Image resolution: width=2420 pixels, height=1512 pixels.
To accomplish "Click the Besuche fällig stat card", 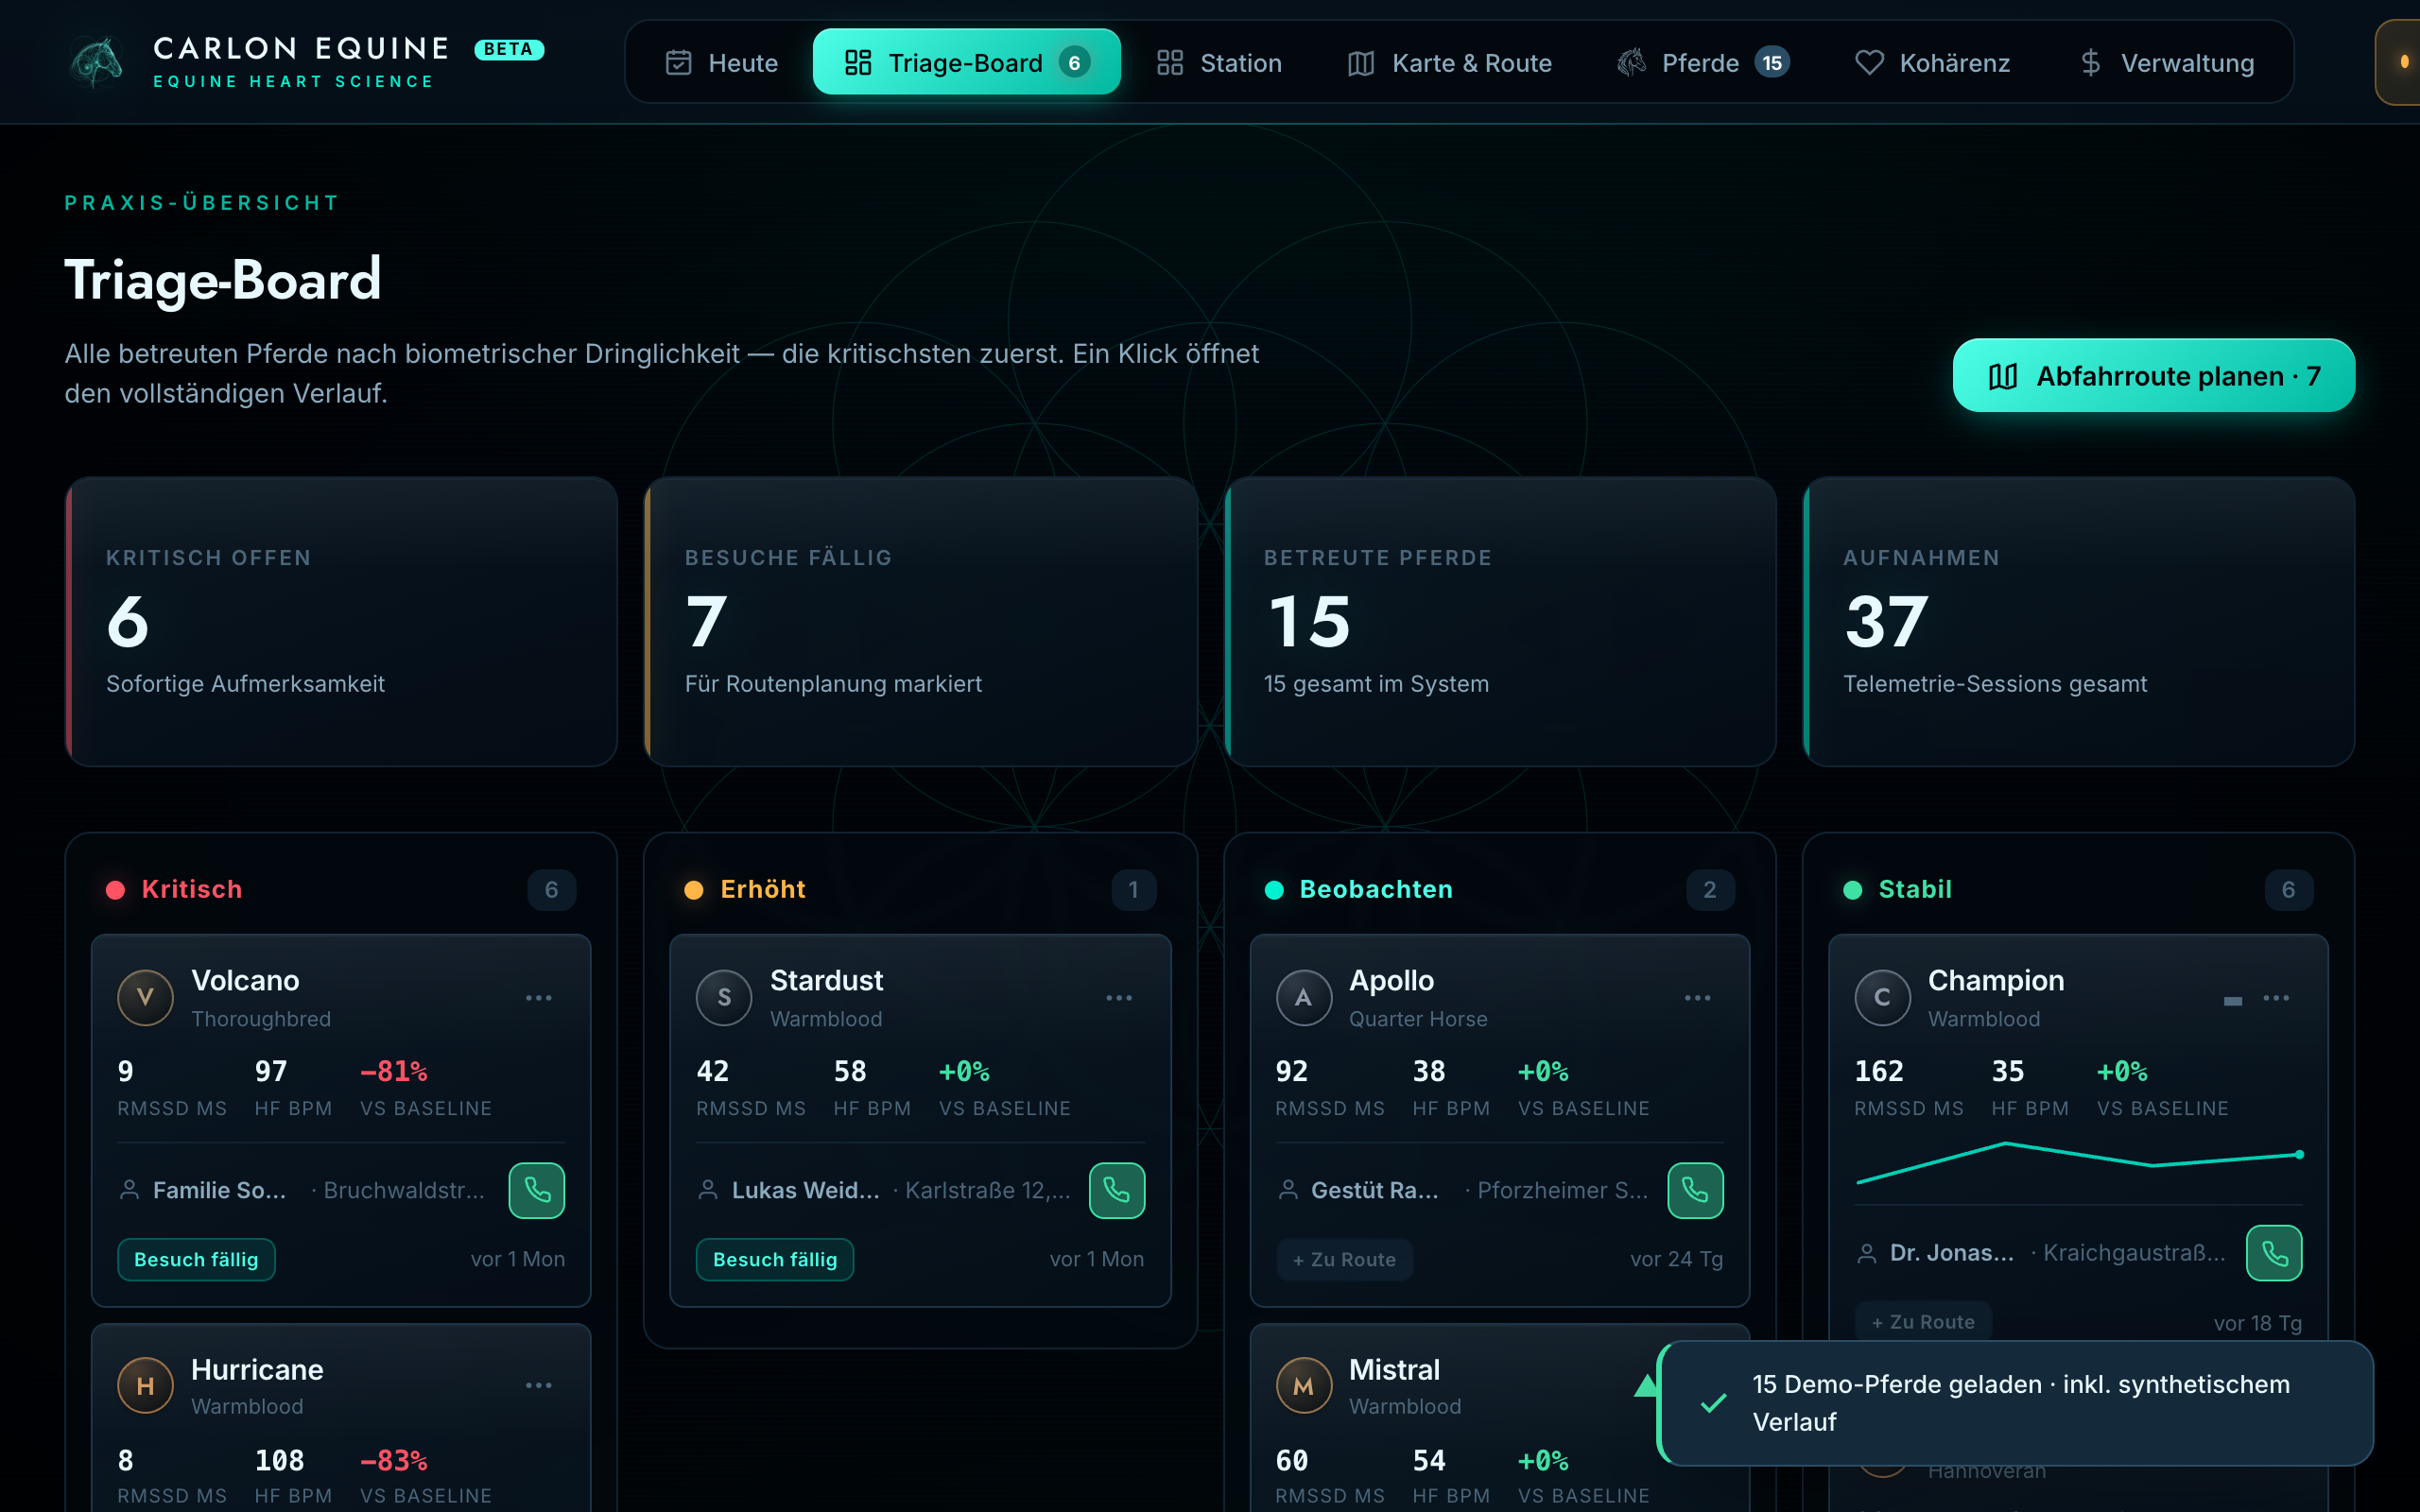I will 920,621.
